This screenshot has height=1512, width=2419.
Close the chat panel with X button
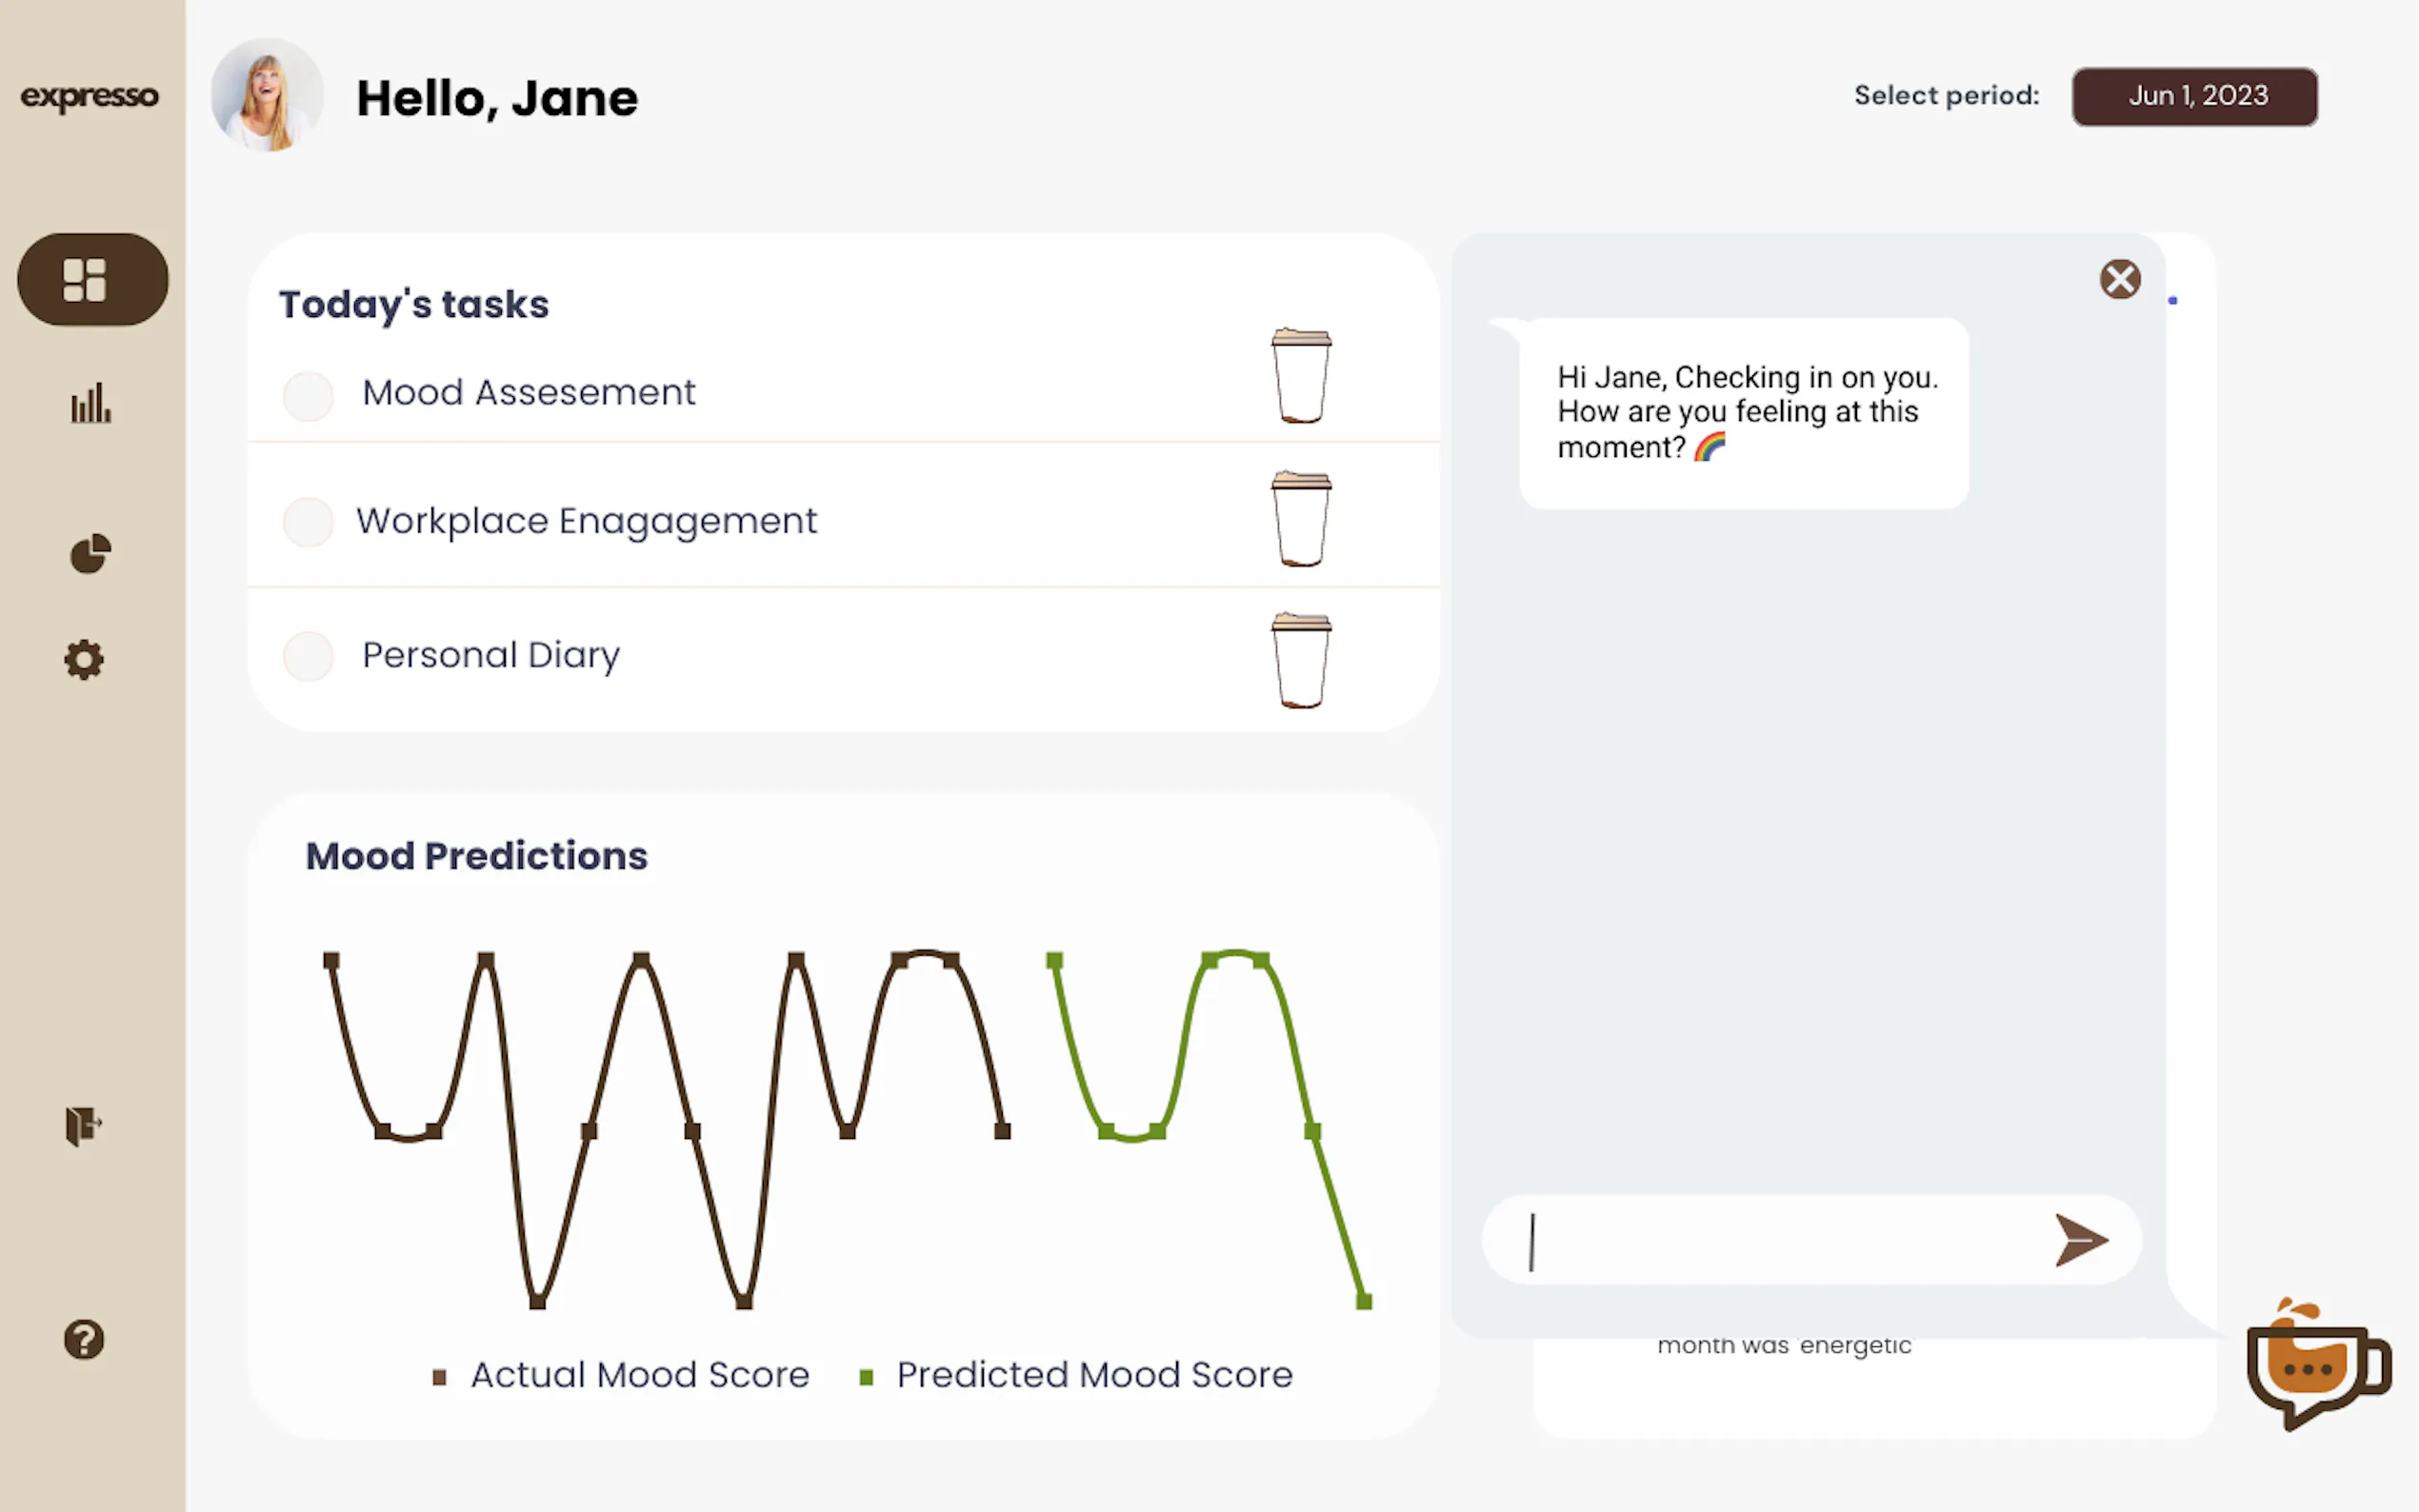[2119, 279]
